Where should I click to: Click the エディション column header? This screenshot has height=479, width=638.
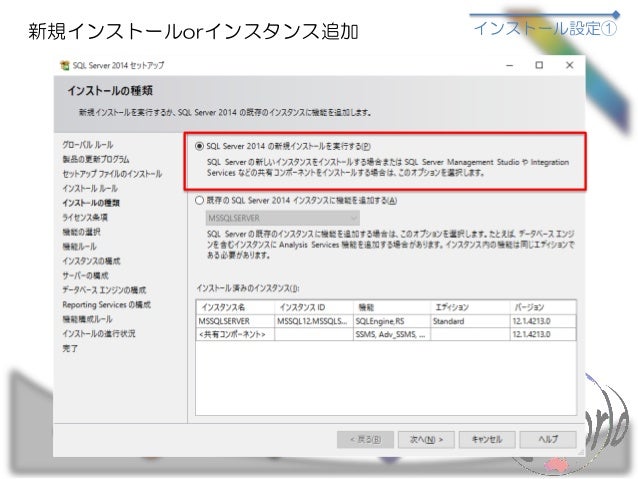(x=470, y=307)
